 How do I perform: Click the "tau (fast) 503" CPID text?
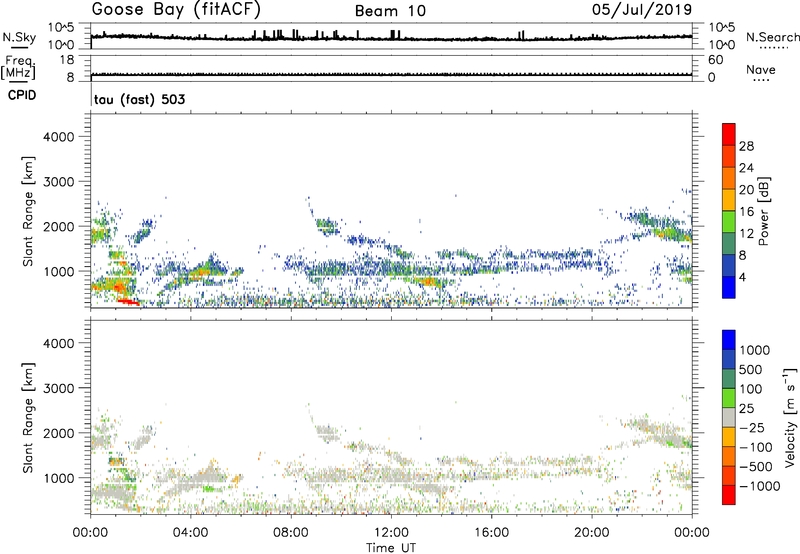[x=139, y=99]
